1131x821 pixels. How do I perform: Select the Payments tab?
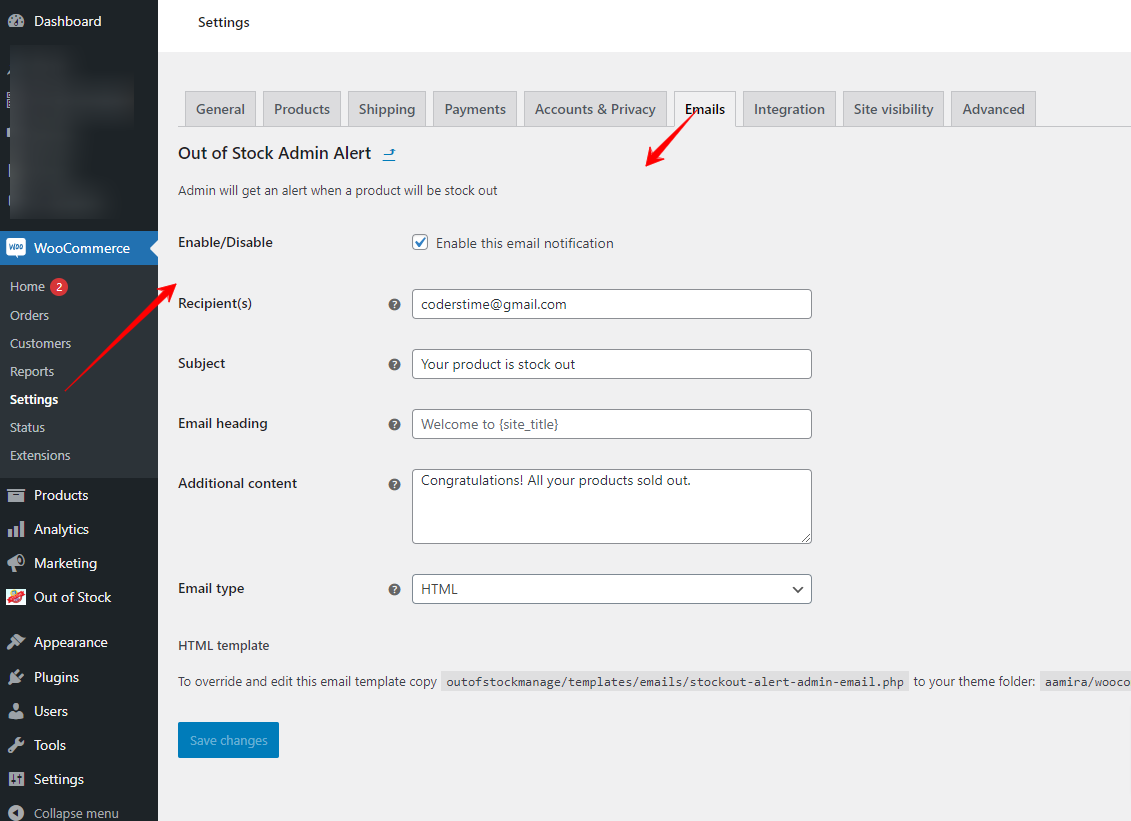475,109
